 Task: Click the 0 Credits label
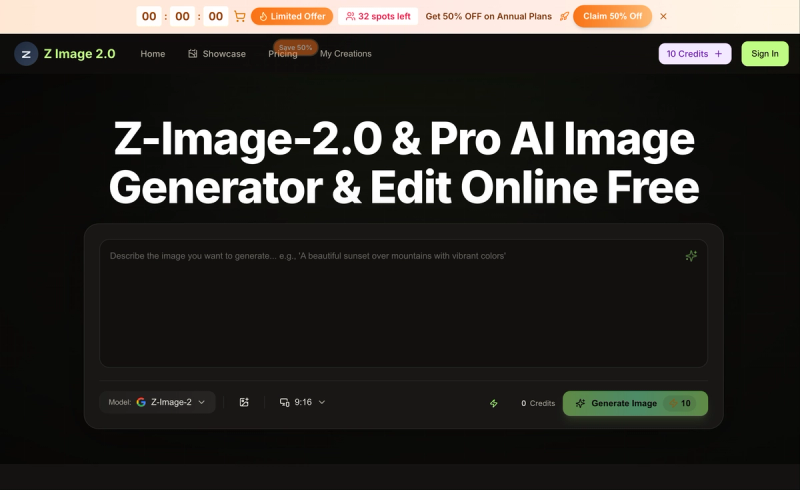[538, 403]
